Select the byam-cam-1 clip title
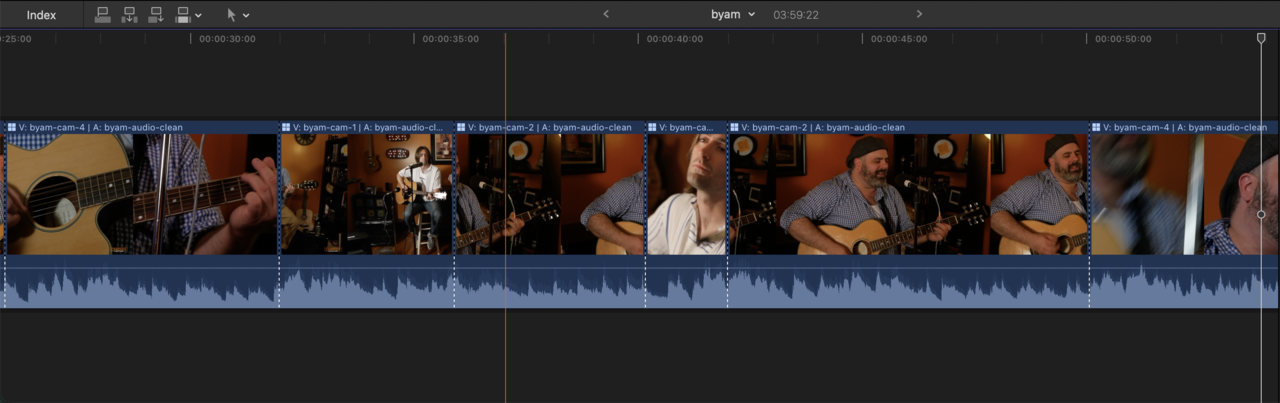The image size is (1280, 403). [368, 128]
